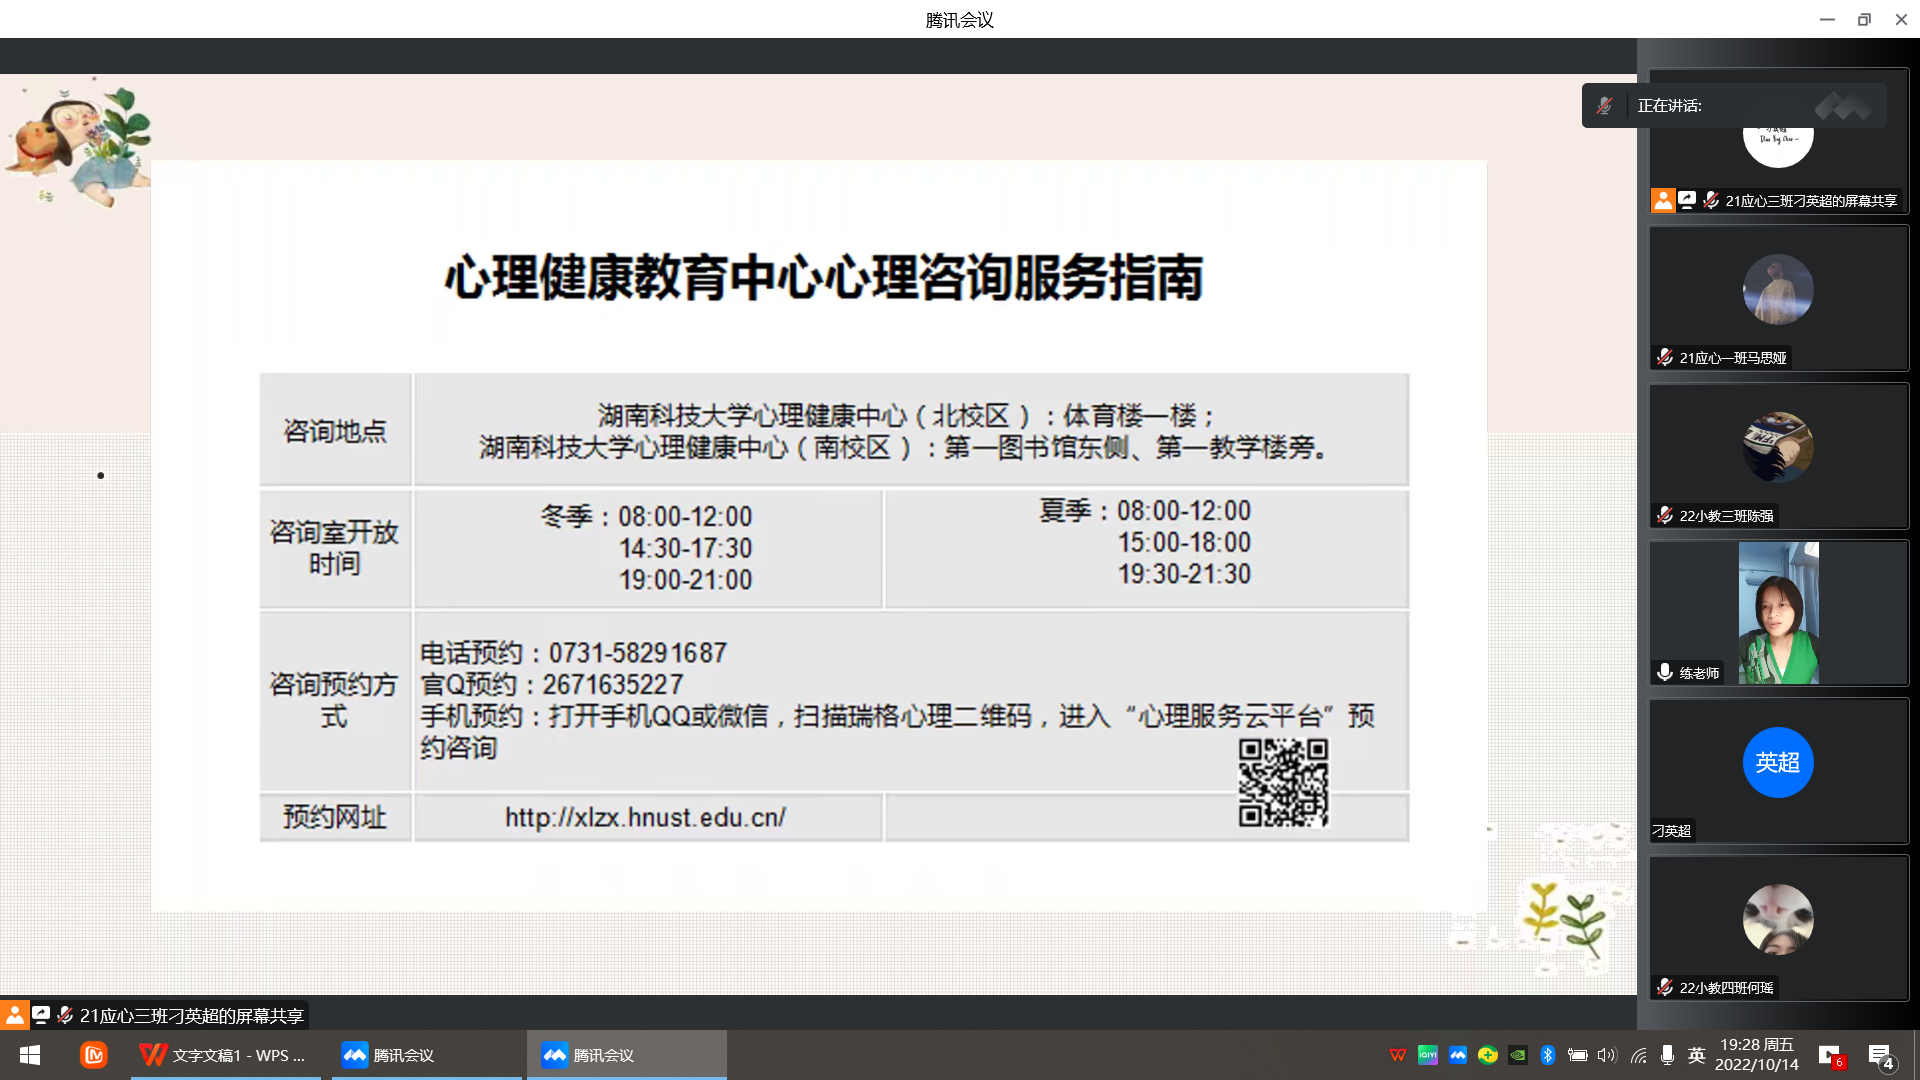Open the NVIDIA tray icon
The image size is (1920, 1080).
click(1517, 1055)
